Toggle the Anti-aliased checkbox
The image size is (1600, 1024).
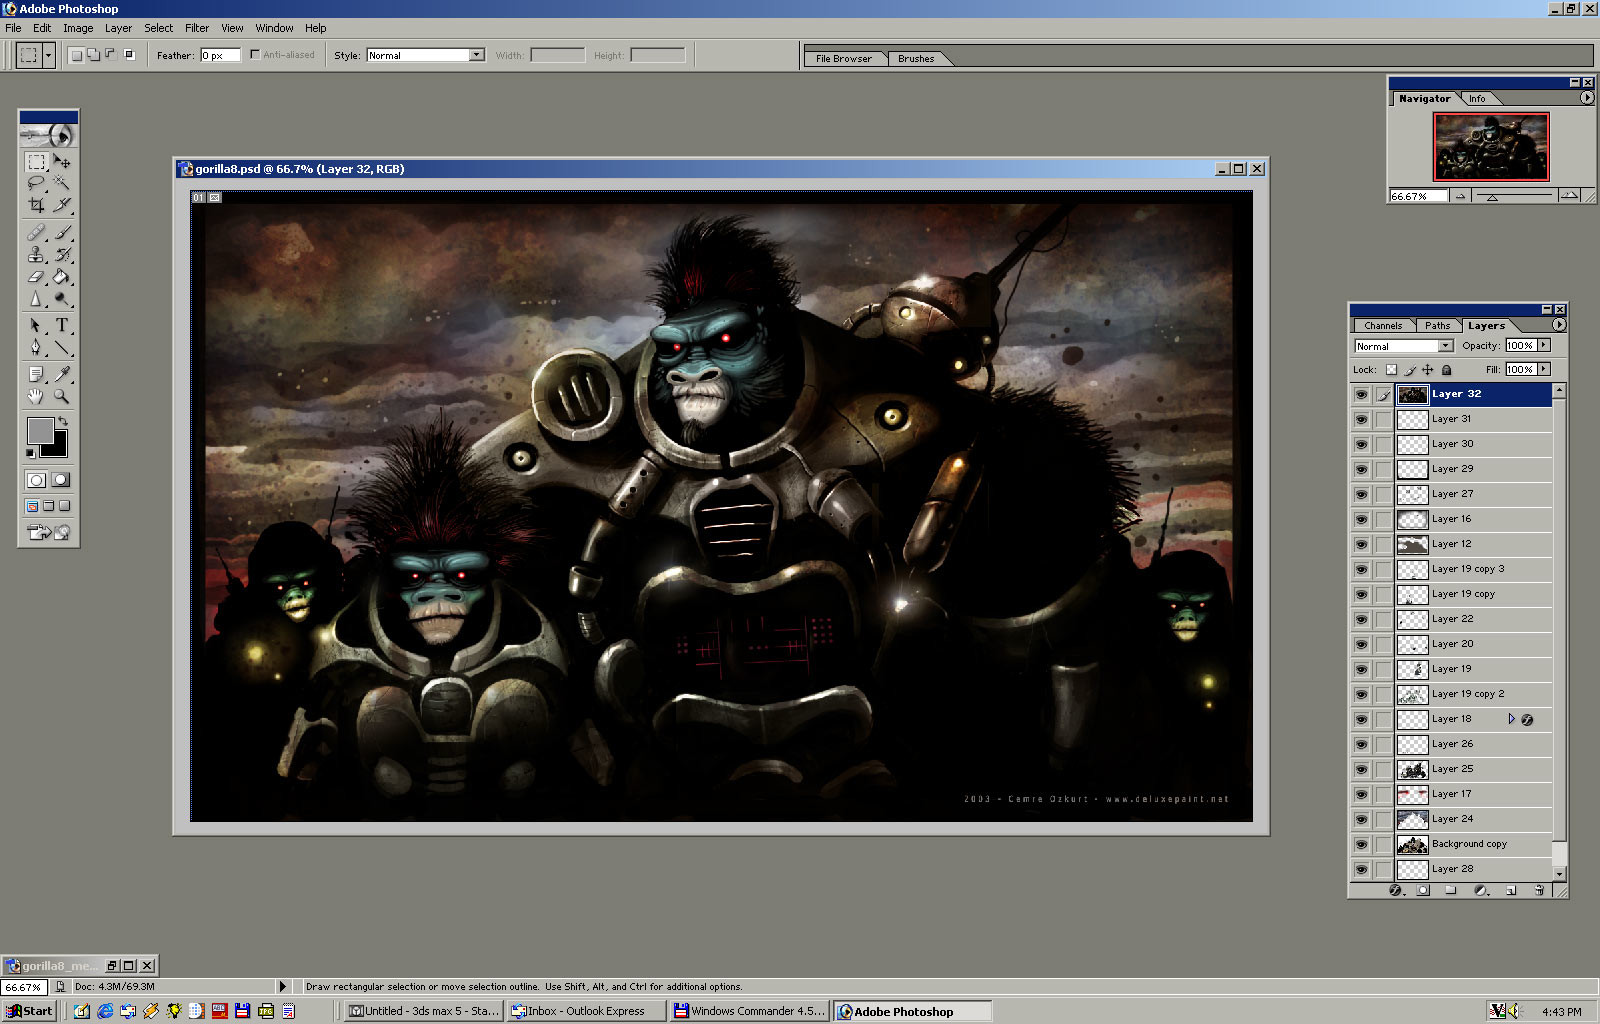pyautogui.click(x=255, y=55)
